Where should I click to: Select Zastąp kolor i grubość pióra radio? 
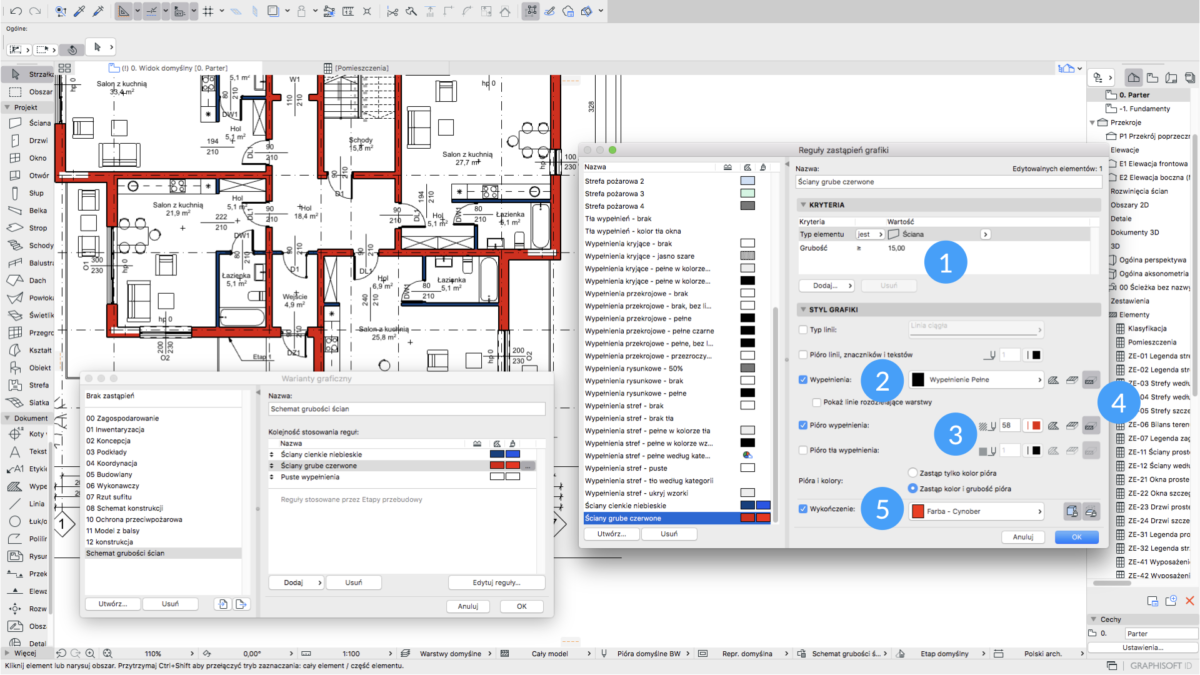(912, 488)
